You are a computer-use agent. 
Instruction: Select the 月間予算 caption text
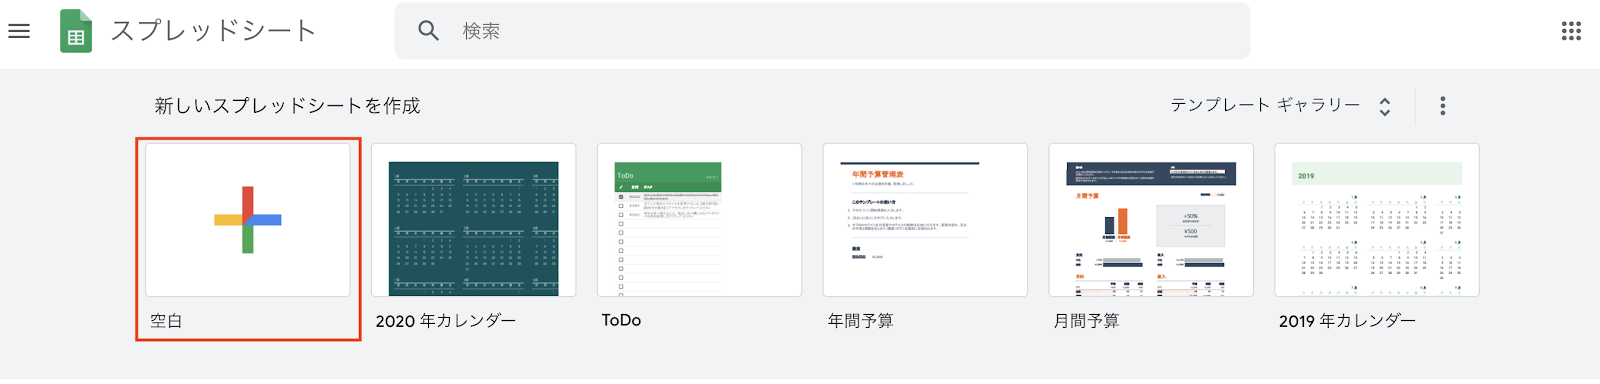[x=1086, y=321]
